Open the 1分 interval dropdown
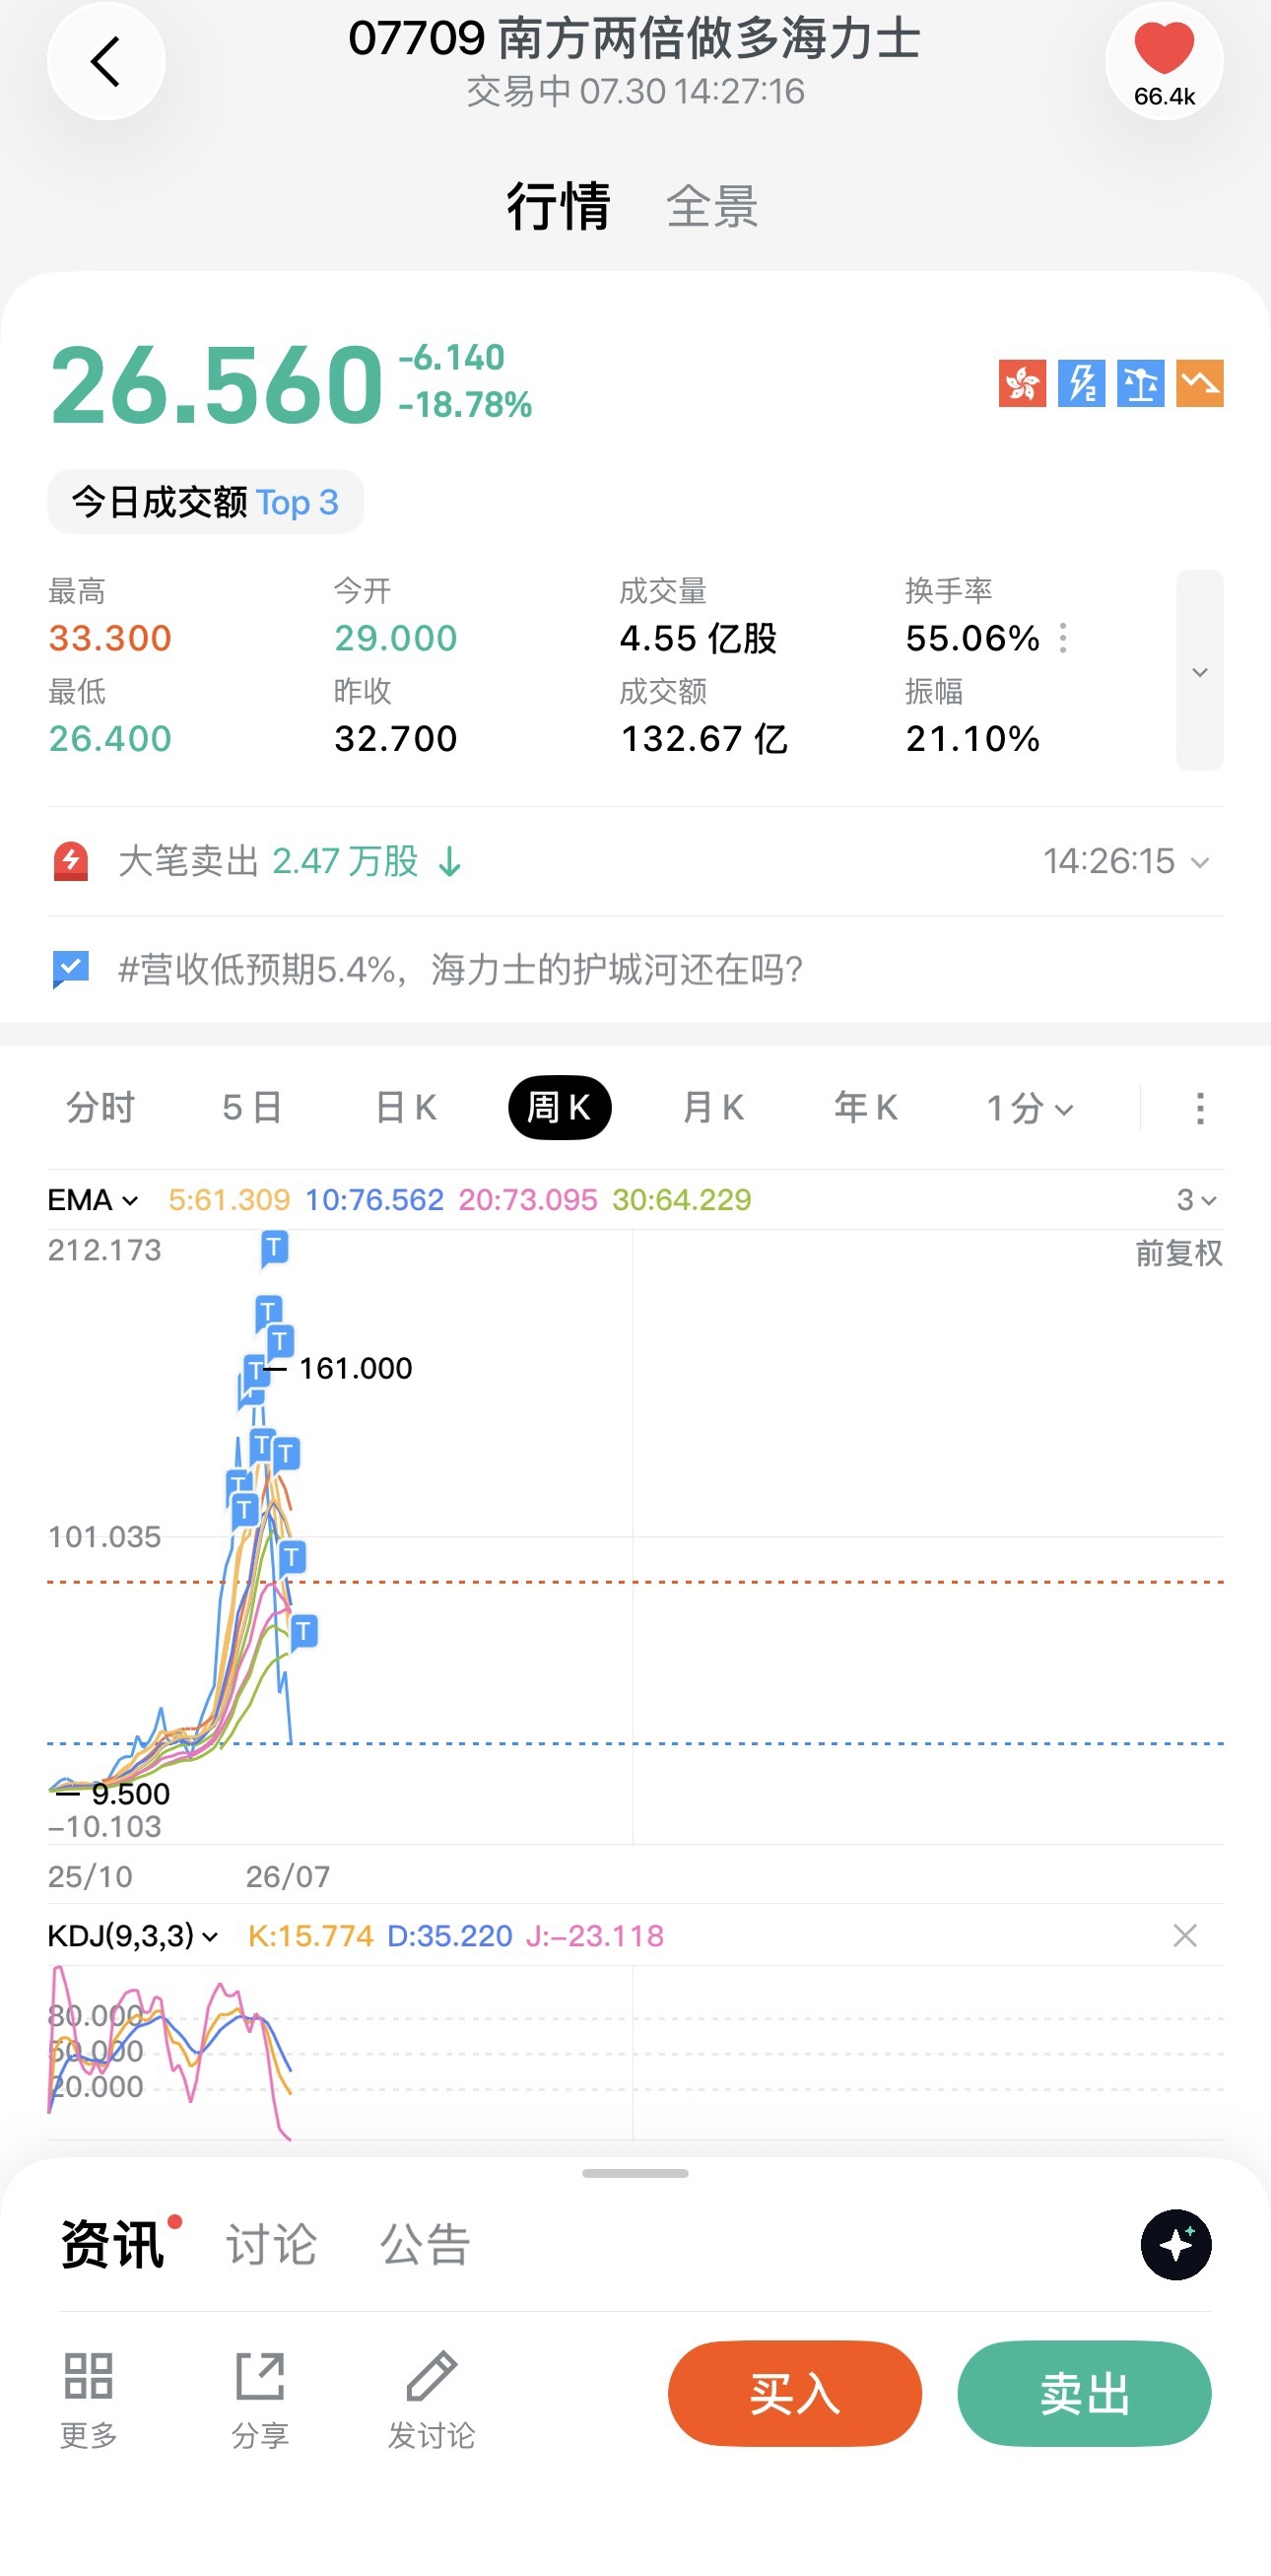Image resolution: width=1271 pixels, height=2576 pixels. click(1030, 1108)
